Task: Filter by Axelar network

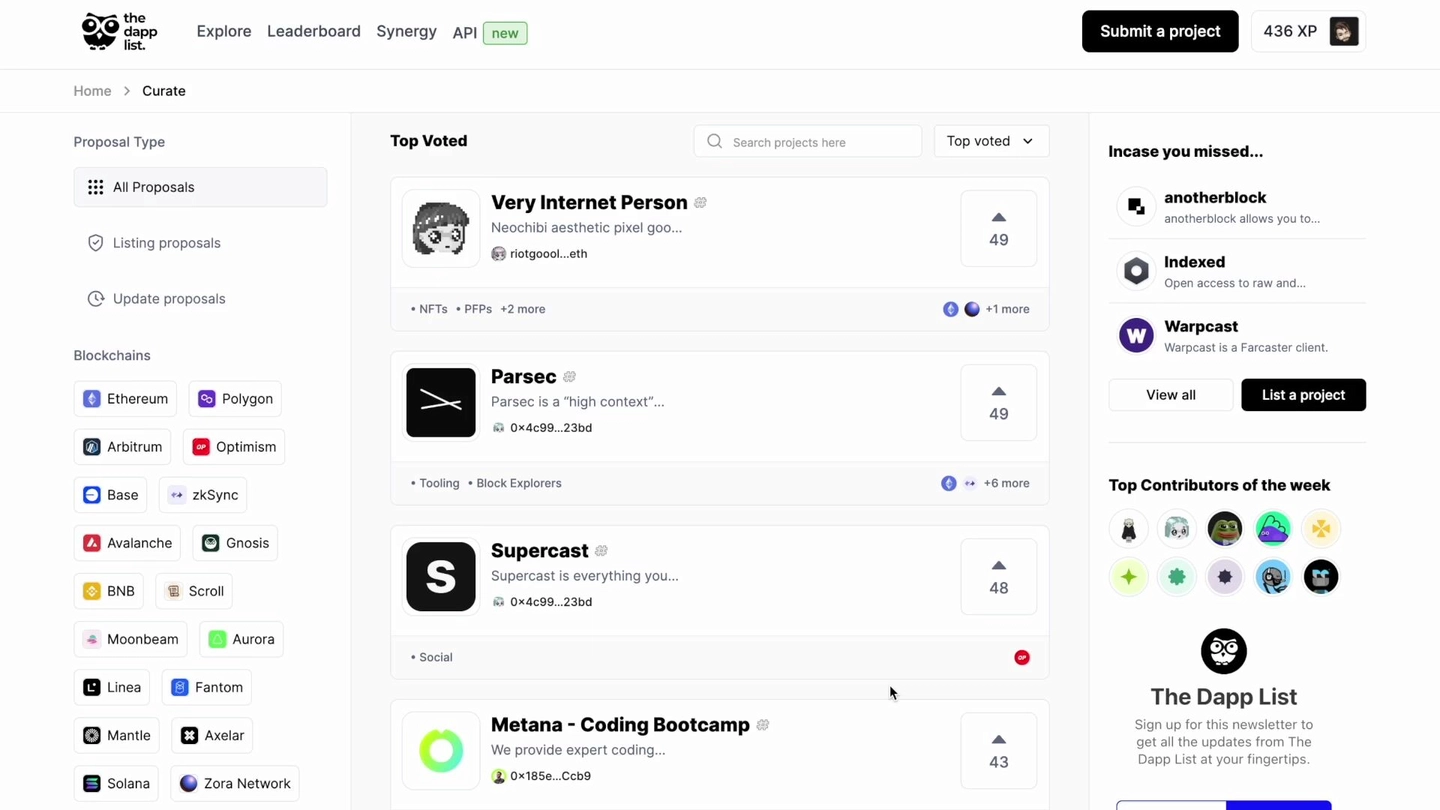Action: coord(212,735)
